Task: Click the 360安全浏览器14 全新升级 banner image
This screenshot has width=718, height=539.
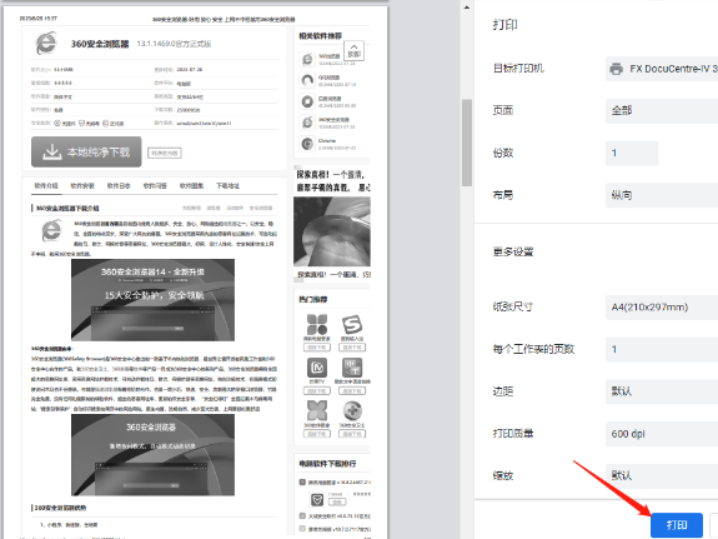Action: 153,300
